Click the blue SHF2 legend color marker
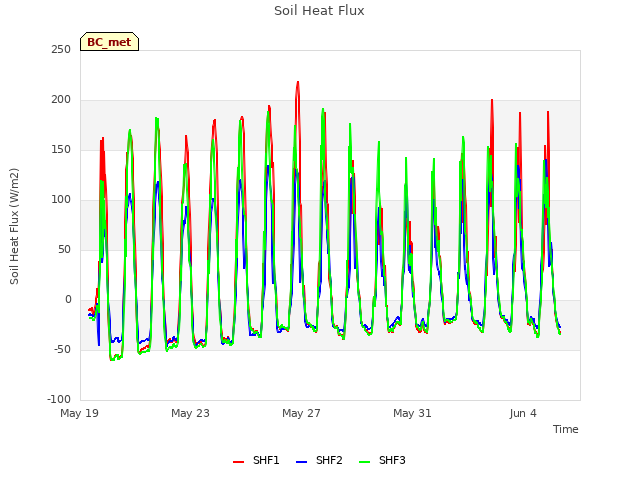The width and height of the screenshot is (640, 480). [x=301, y=462]
